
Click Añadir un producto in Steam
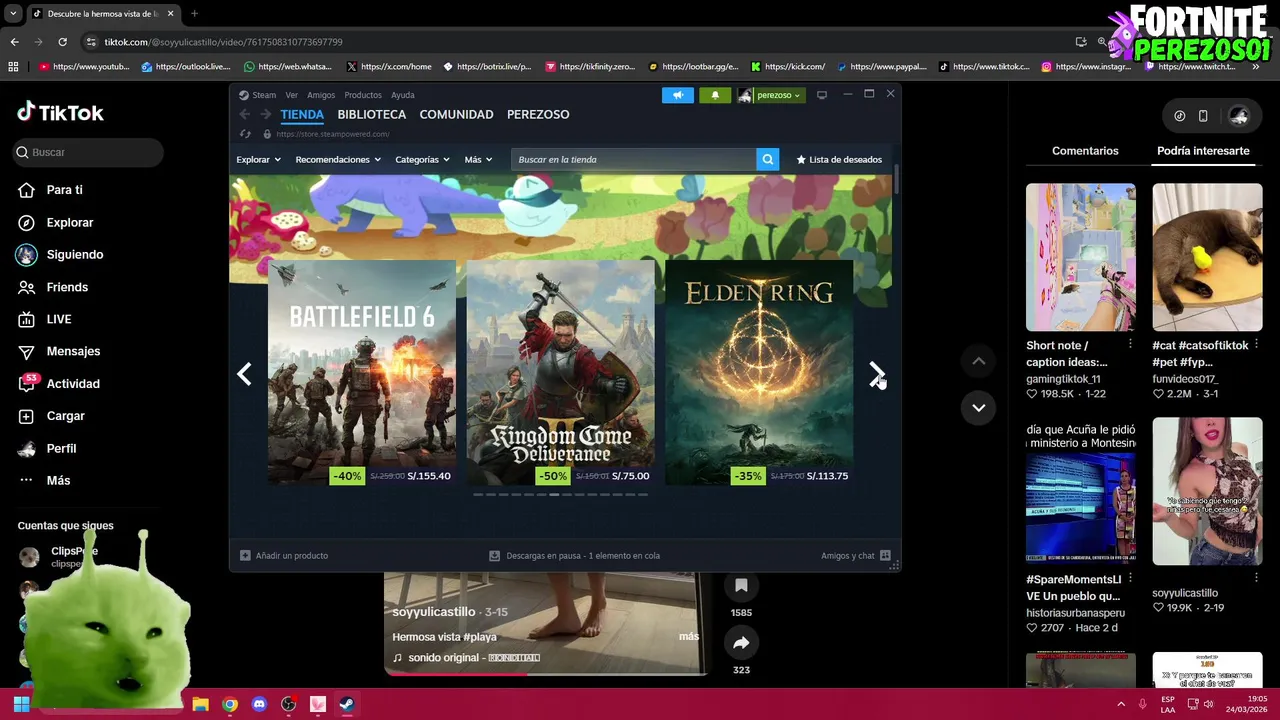284,555
